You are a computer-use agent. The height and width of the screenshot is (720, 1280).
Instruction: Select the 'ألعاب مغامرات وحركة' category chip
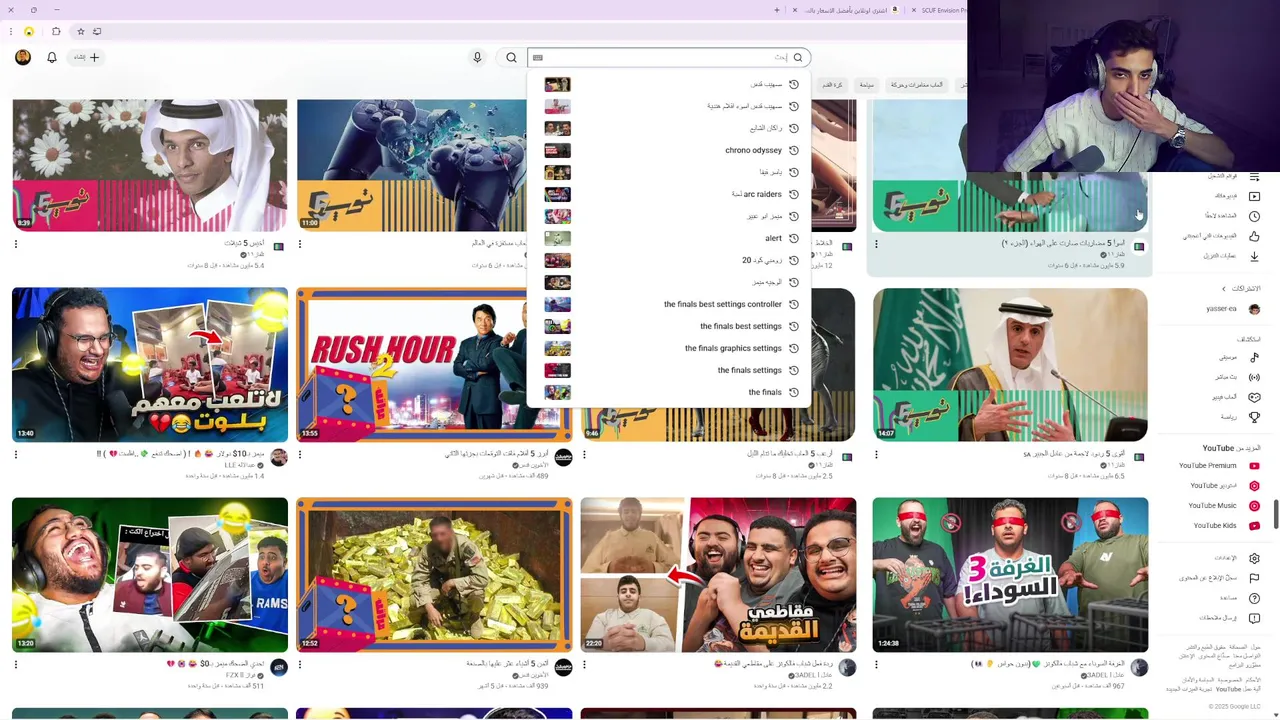click(917, 85)
